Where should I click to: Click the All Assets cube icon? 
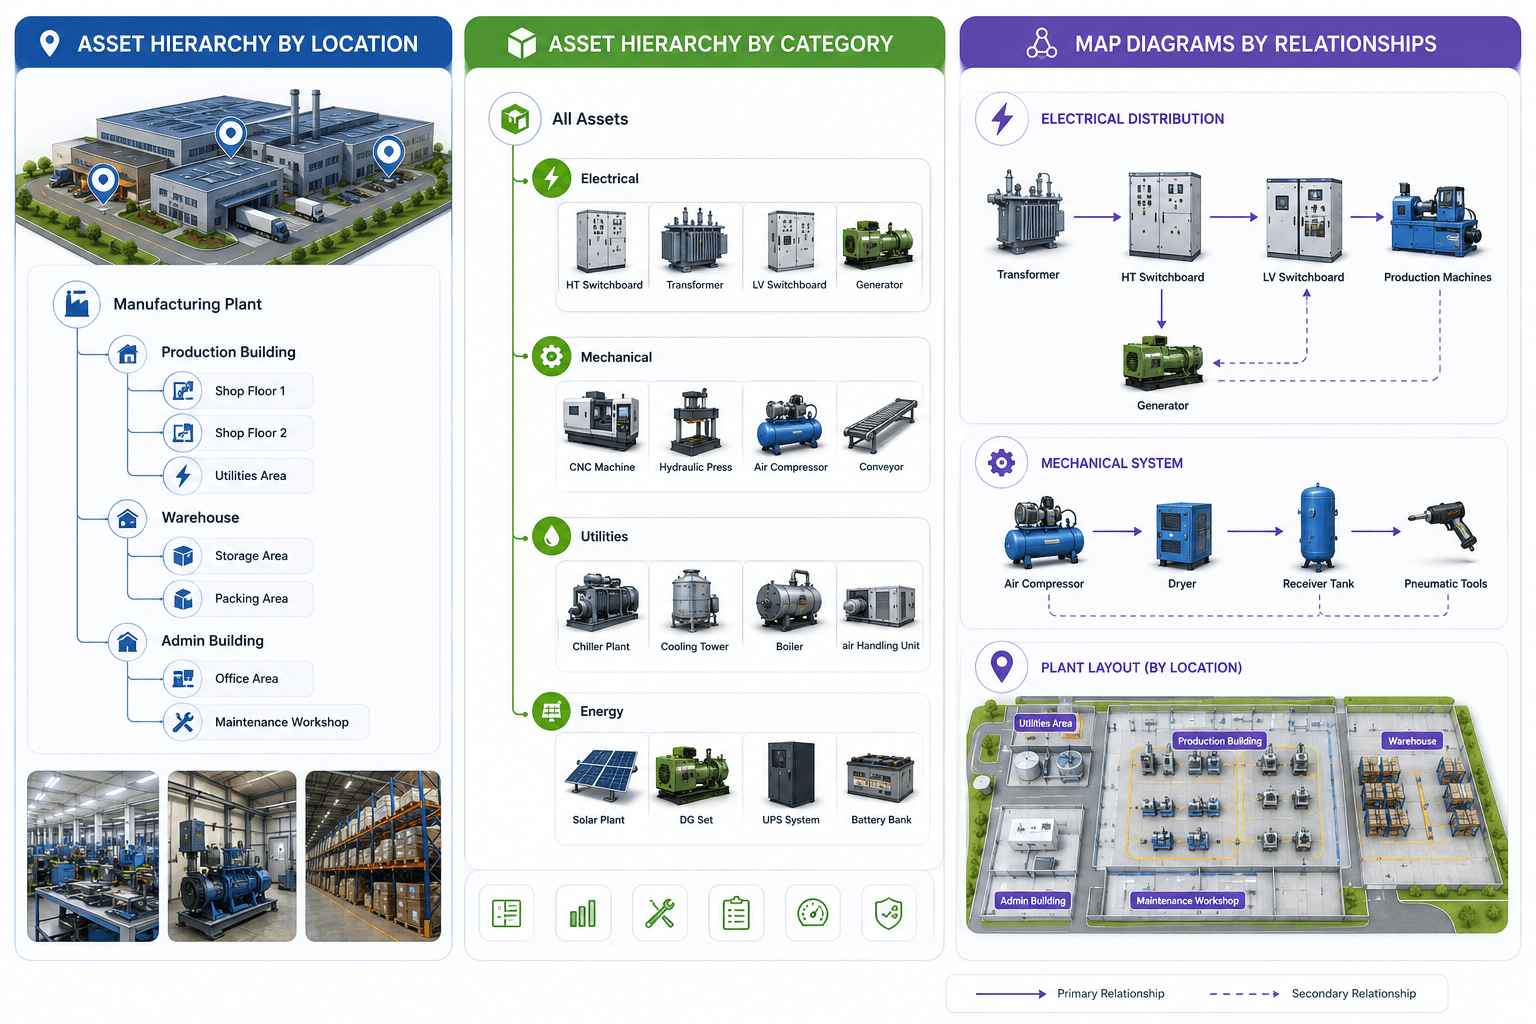click(x=515, y=119)
